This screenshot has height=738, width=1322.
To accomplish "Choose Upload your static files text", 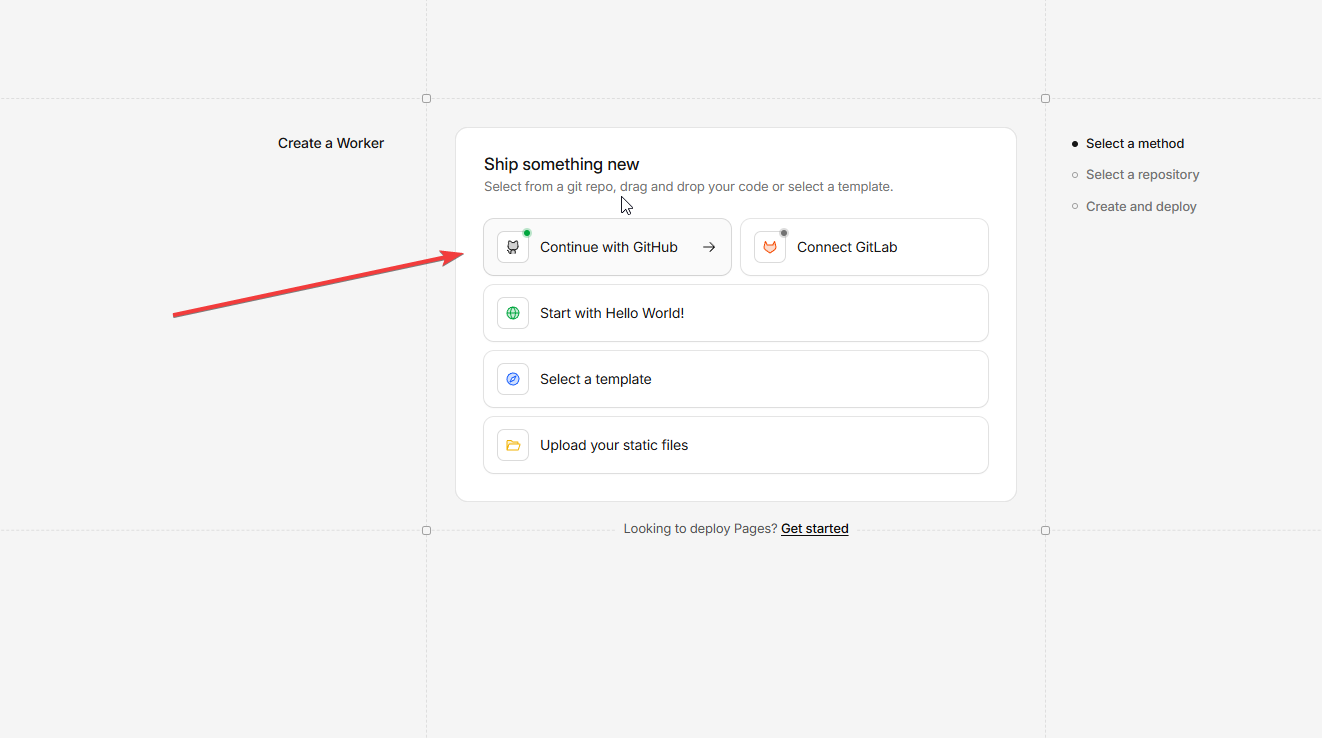I will 614,445.
